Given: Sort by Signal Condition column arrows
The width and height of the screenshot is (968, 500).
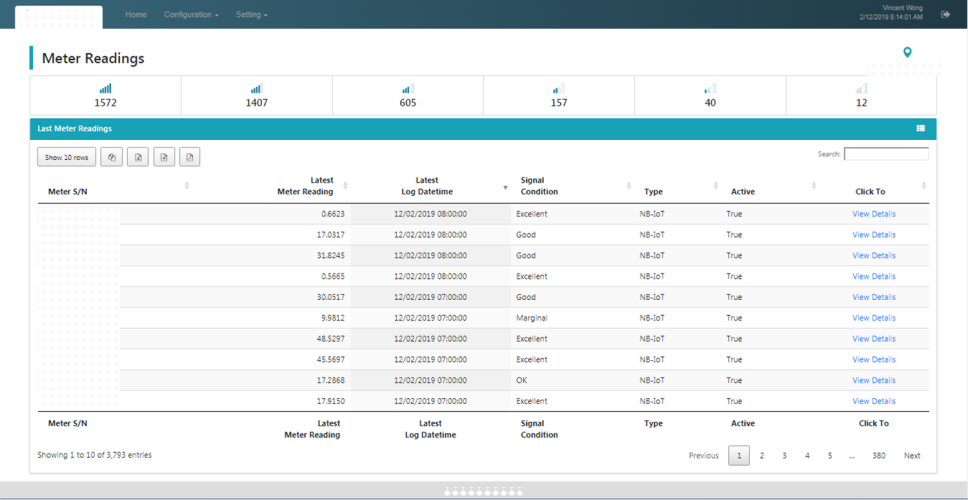Looking at the screenshot, I should (x=629, y=186).
